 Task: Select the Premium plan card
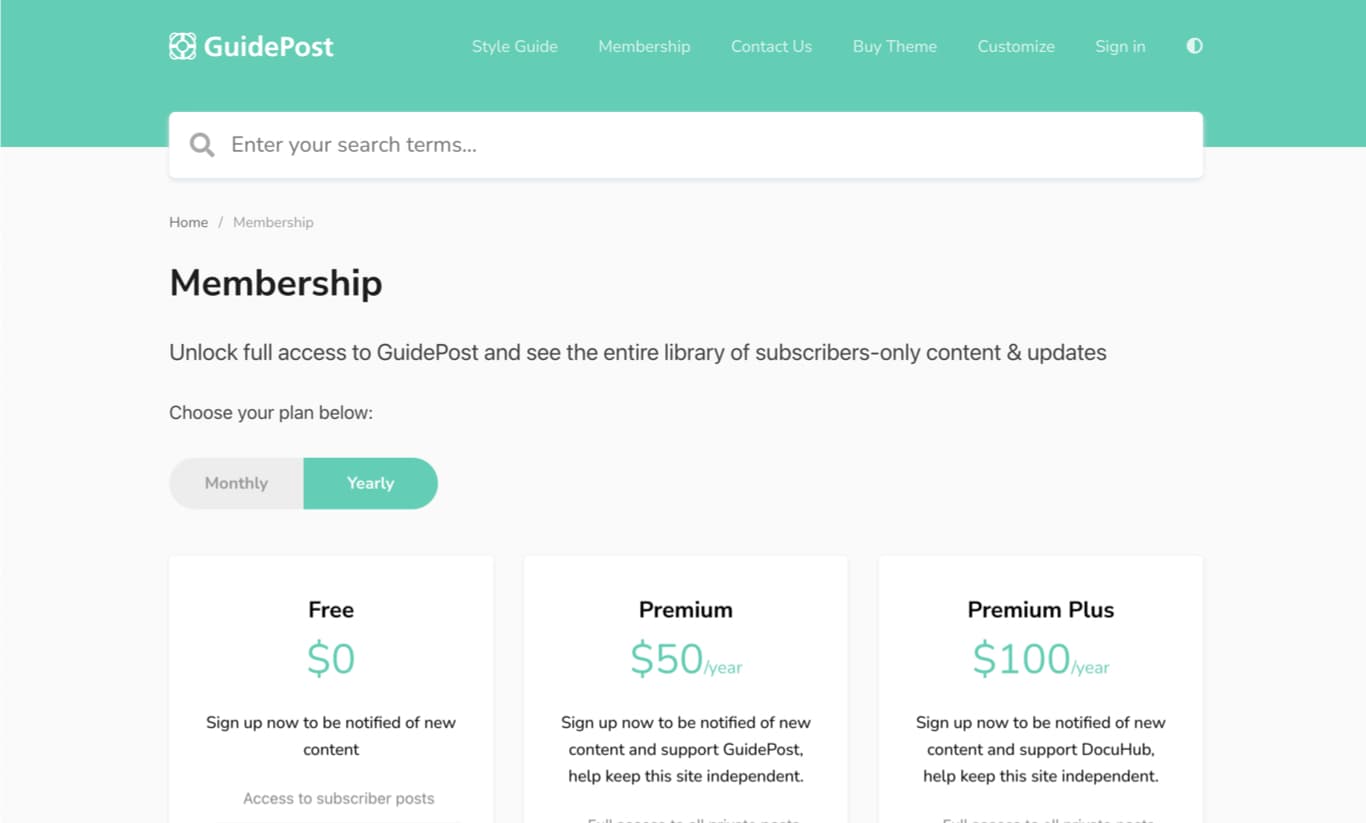click(x=686, y=689)
